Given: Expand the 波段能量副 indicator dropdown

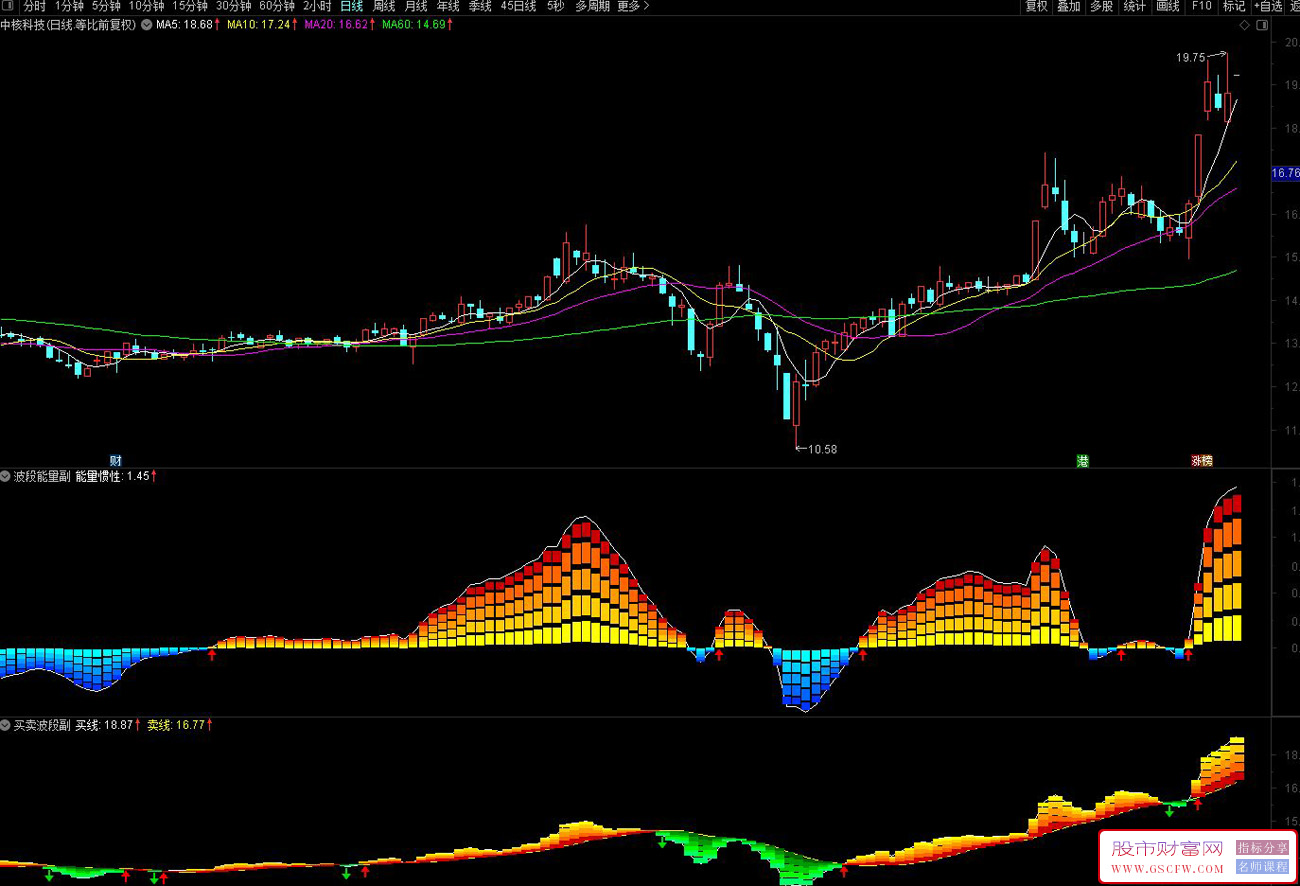Looking at the screenshot, I should click(6, 476).
